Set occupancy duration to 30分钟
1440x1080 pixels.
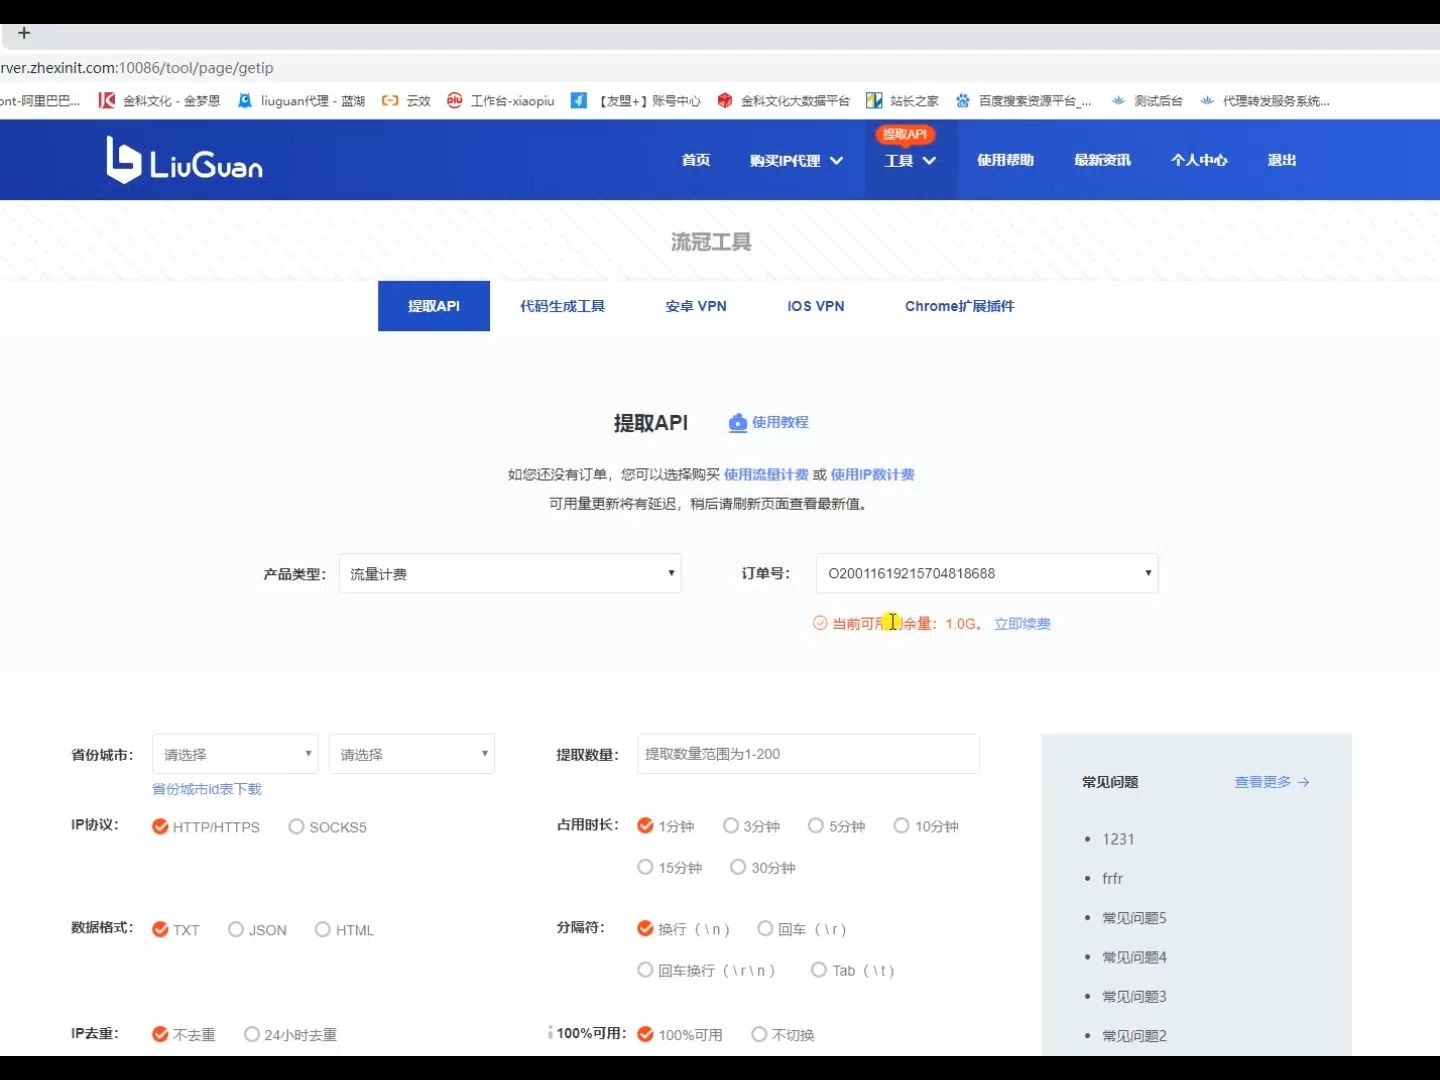pos(762,867)
